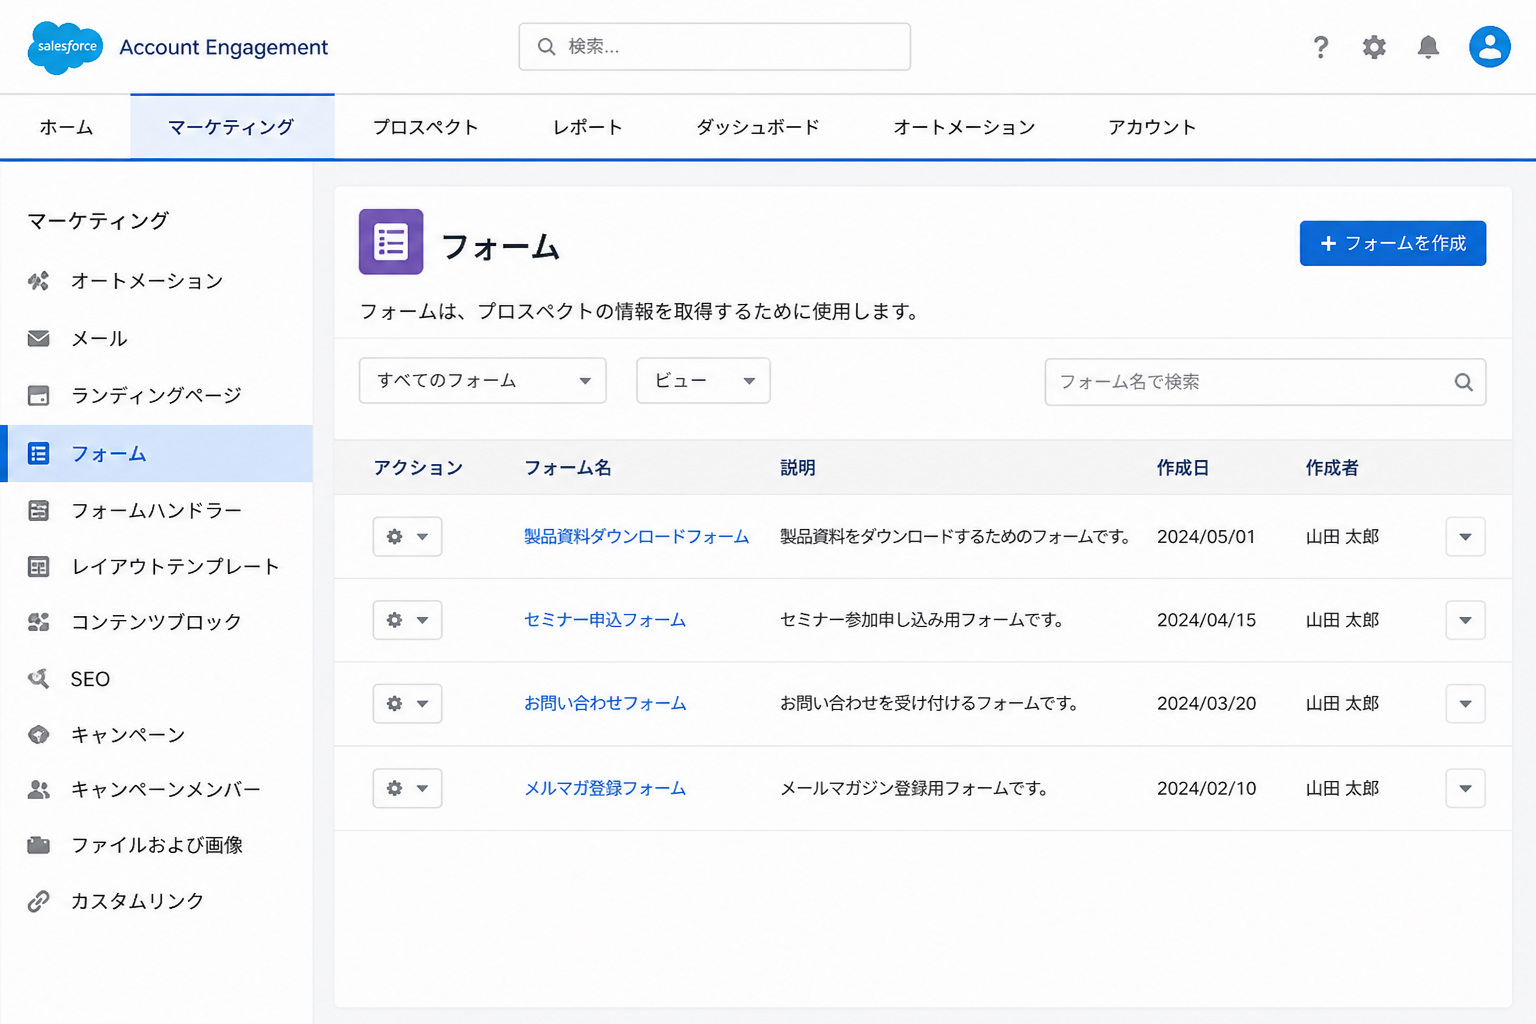The height and width of the screenshot is (1024, 1536).
Task: Open the user profile avatar
Action: click(1489, 47)
